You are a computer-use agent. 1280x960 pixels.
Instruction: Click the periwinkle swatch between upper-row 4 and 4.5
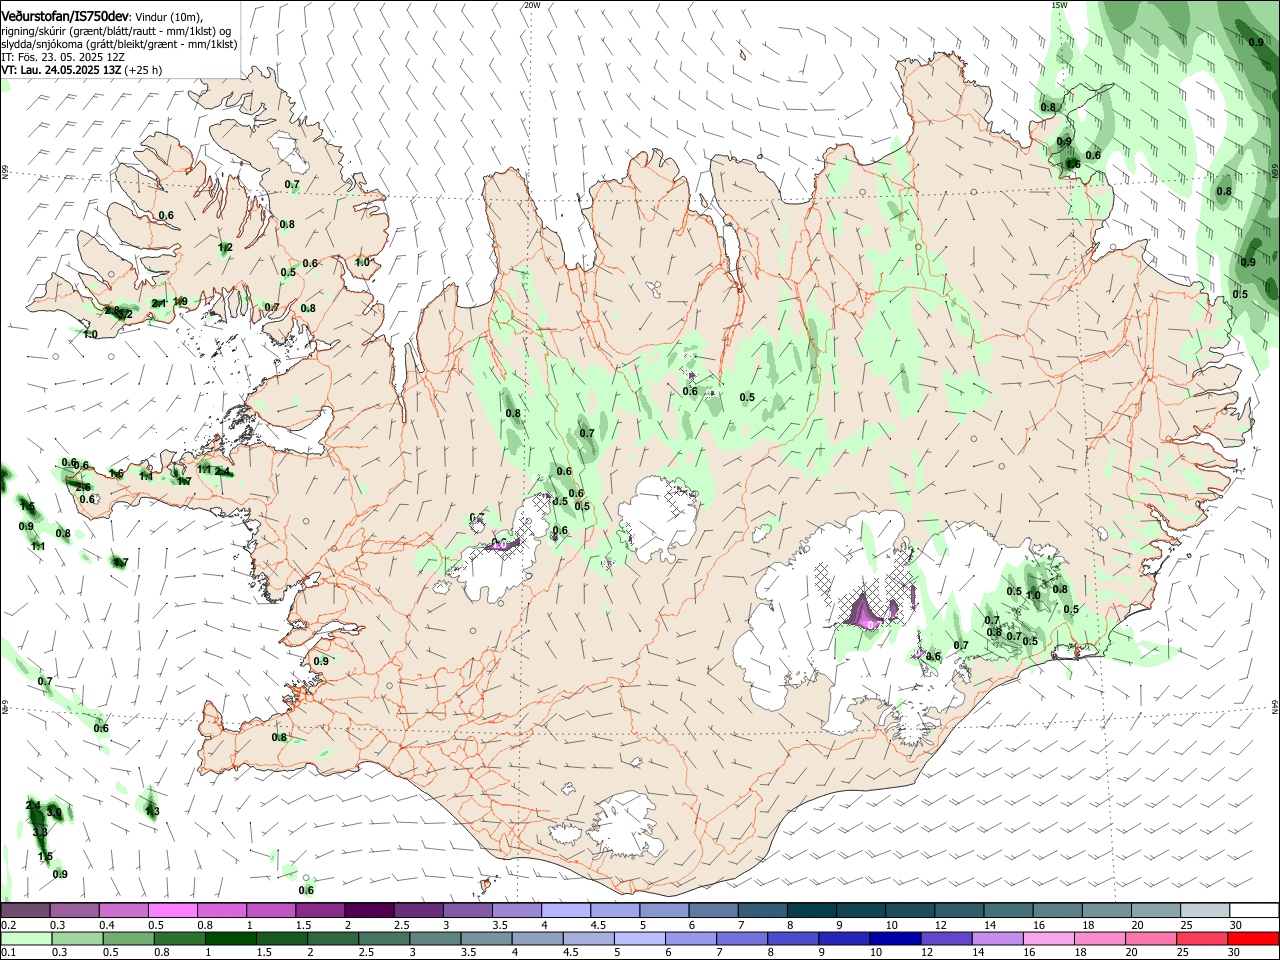pyautogui.click(x=566, y=911)
